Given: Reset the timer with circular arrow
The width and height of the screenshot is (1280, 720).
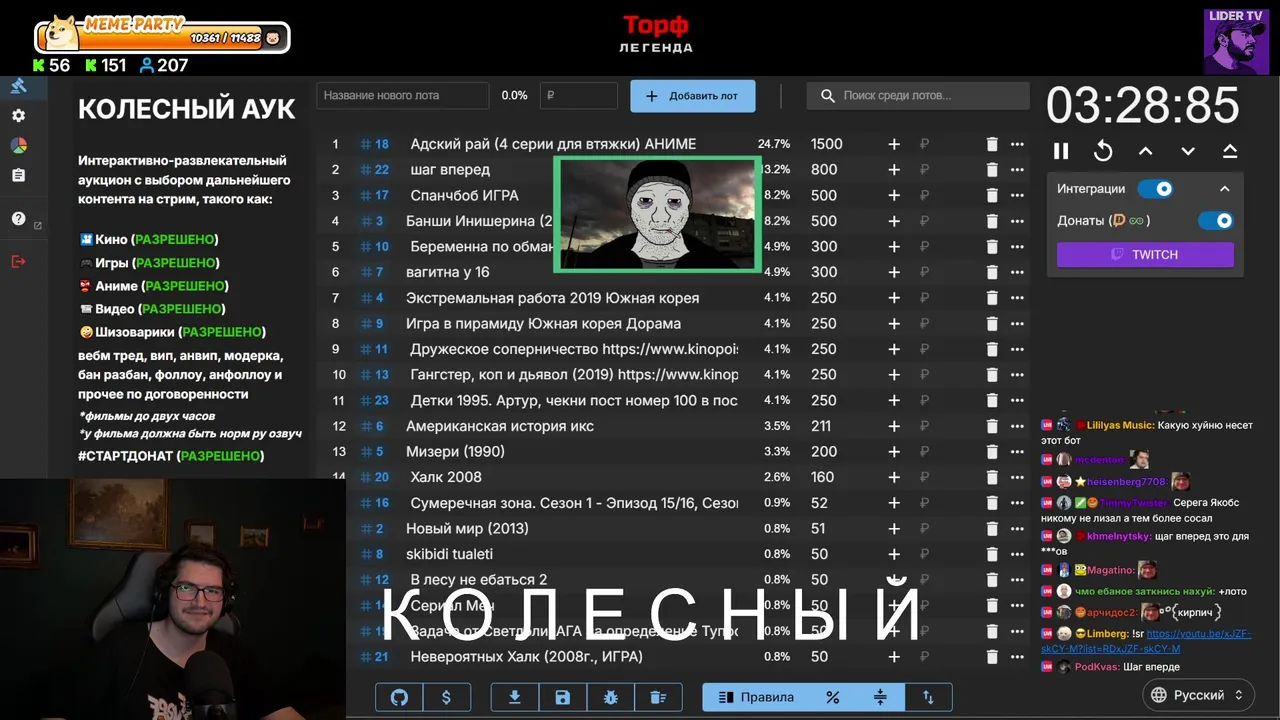Looking at the screenshot, I should [1103, 151].
